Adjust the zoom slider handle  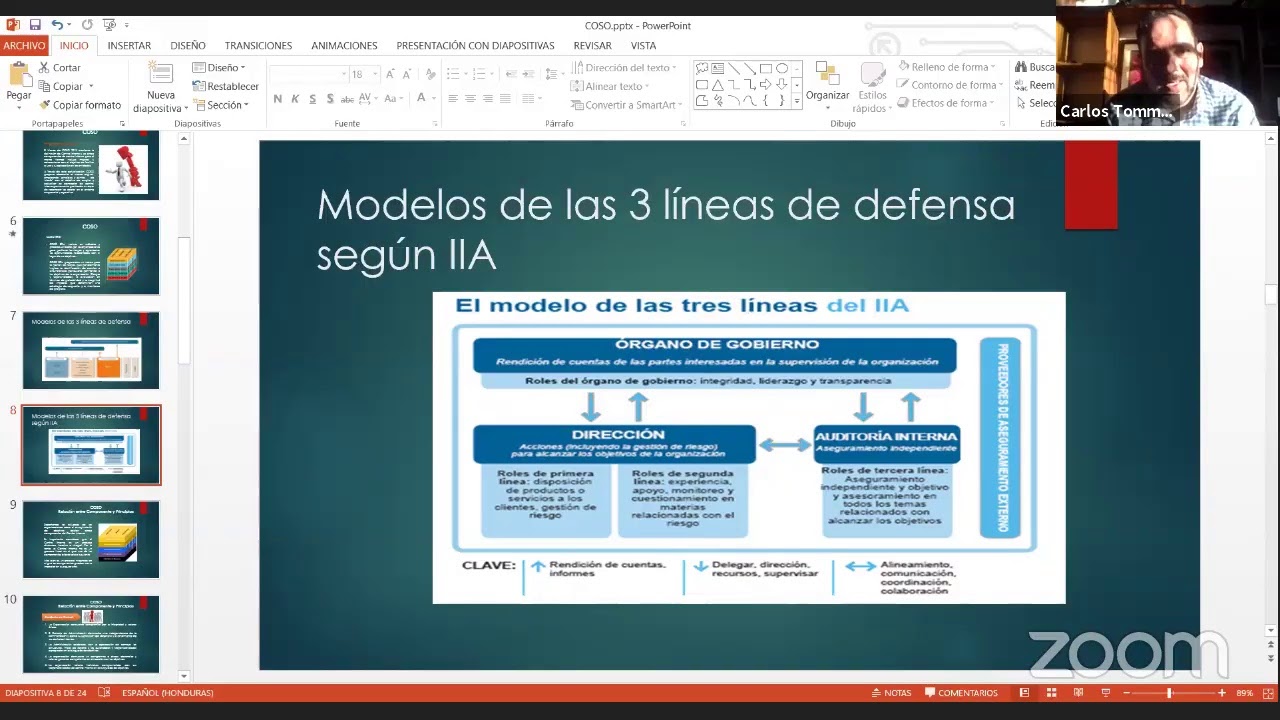(x=1169, y=692)
